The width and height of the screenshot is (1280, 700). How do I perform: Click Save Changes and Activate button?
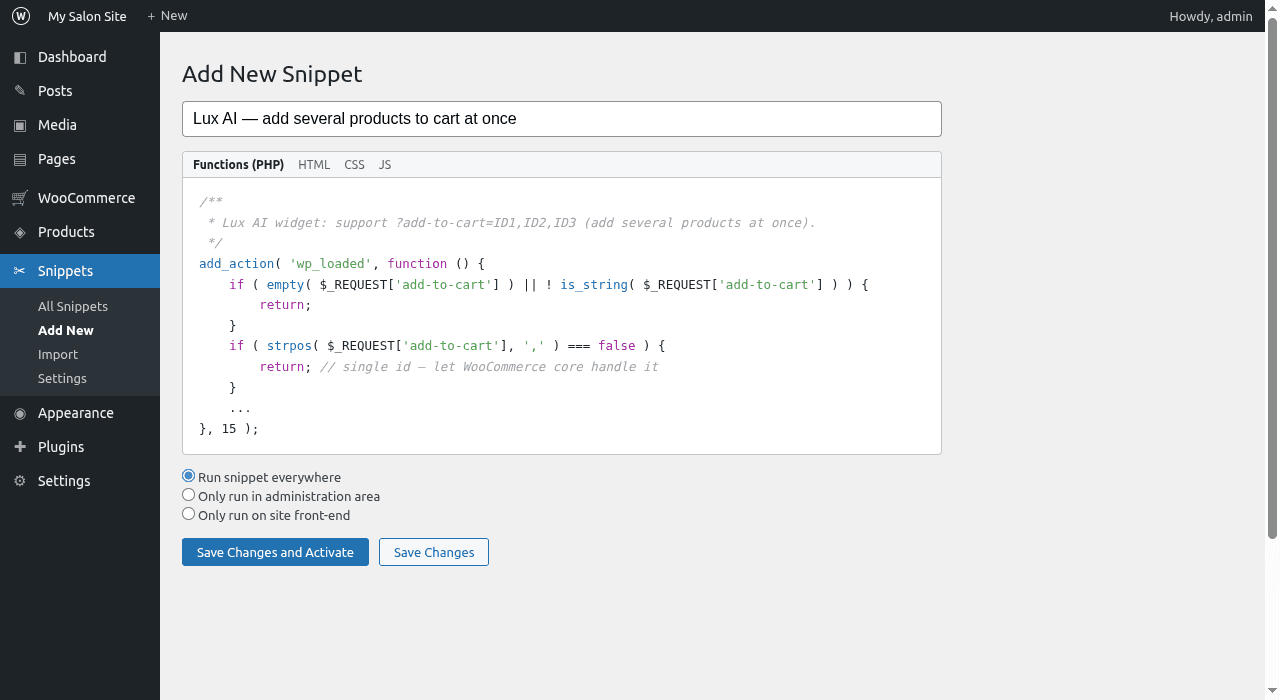click(275, 552)
